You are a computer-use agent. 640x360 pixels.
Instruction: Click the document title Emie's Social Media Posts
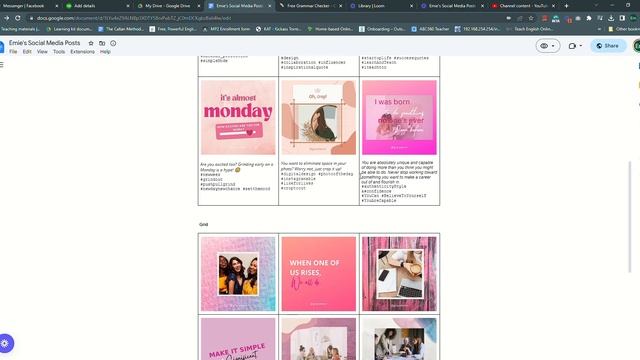pyautogui.click(x=44, y=43)
